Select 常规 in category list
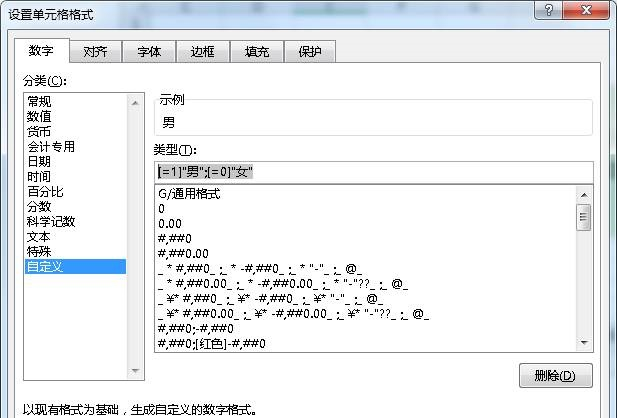 pos(75,102)
